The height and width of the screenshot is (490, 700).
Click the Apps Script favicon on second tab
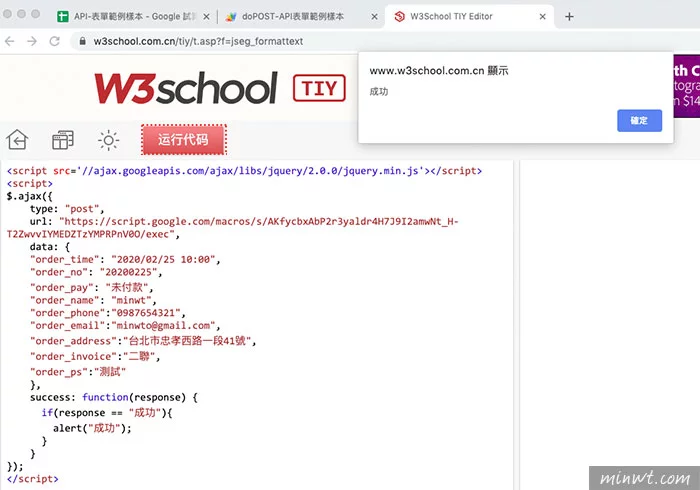click(230, 17)
